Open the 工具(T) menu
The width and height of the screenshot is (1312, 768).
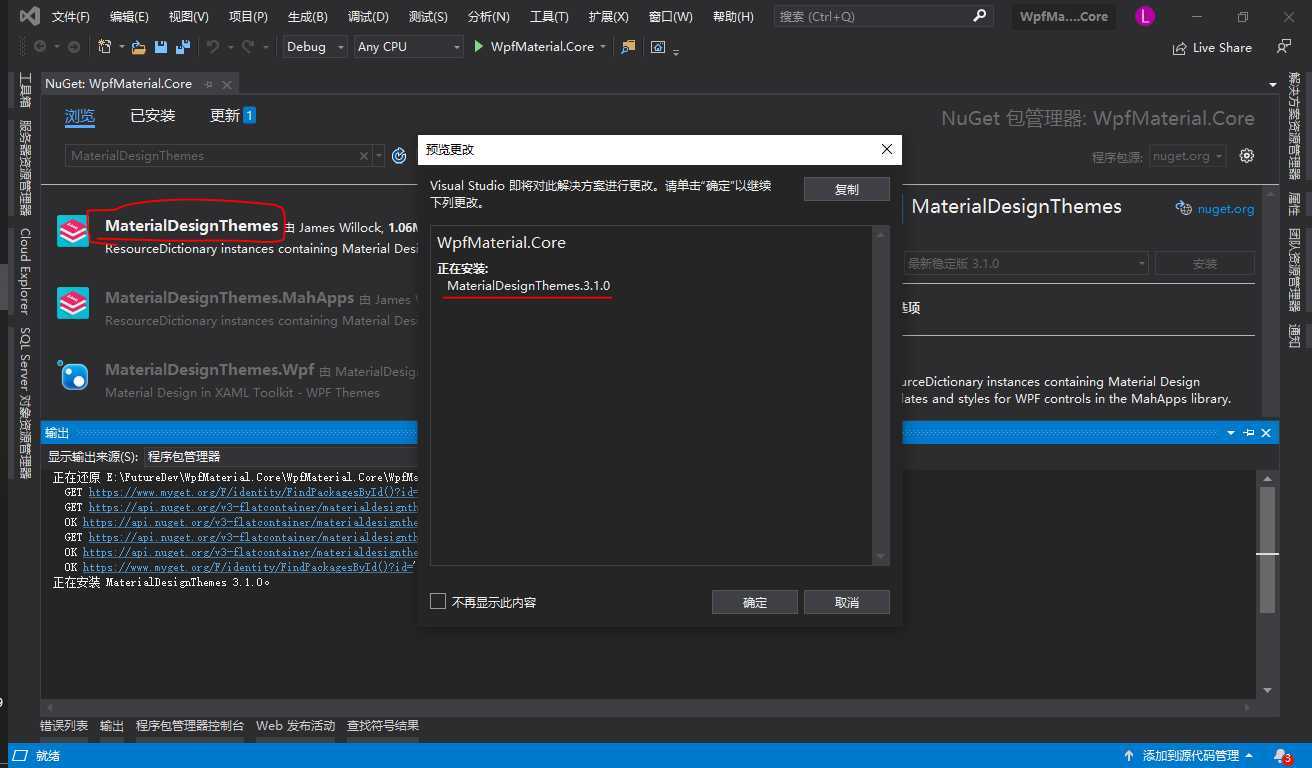pos(549,16)
